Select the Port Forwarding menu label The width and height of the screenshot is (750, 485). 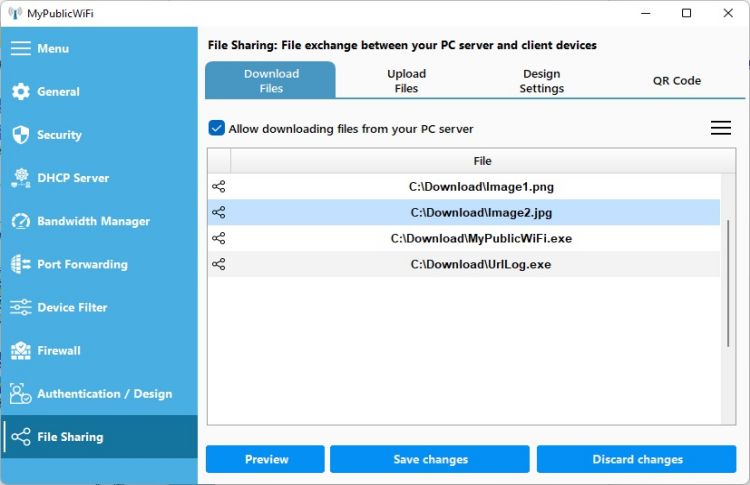(x=82, y=264)
